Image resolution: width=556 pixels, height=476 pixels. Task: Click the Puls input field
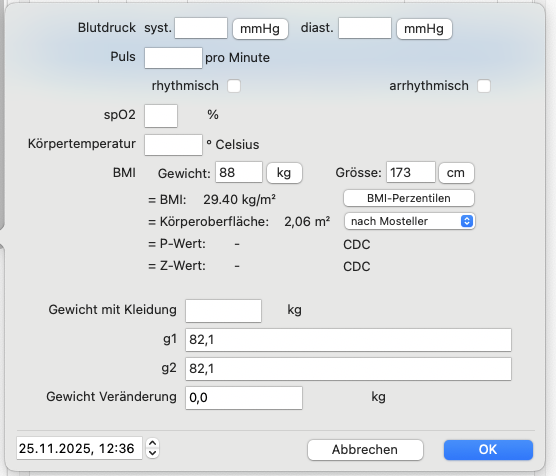(173, 58)
